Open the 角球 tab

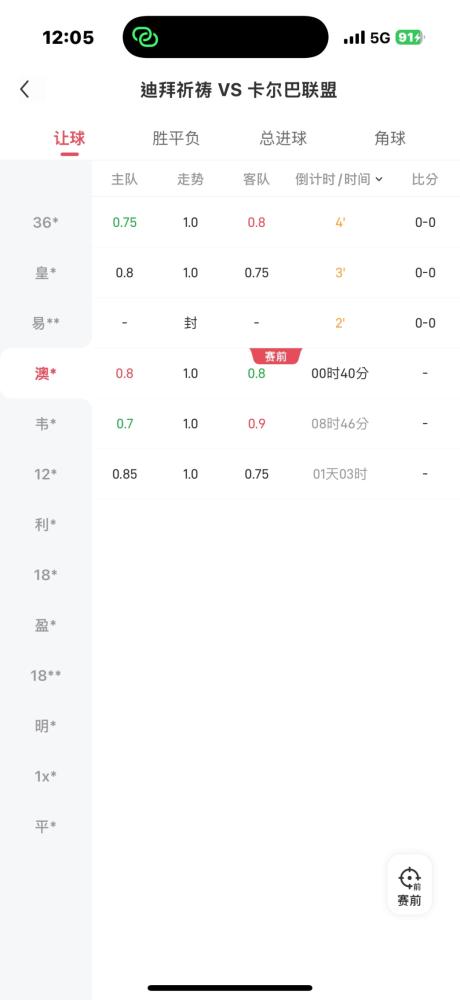(x=390, y=138)
